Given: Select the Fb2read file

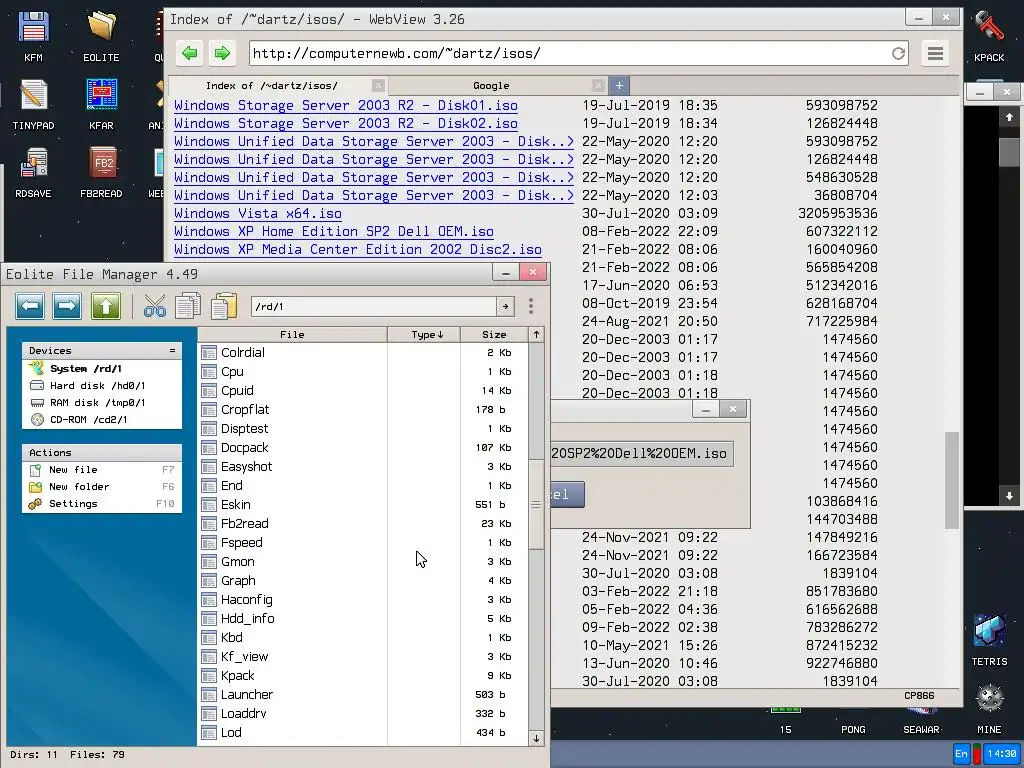Looking at the screenshot, I should pyautogui.click(x=362, y=523).
